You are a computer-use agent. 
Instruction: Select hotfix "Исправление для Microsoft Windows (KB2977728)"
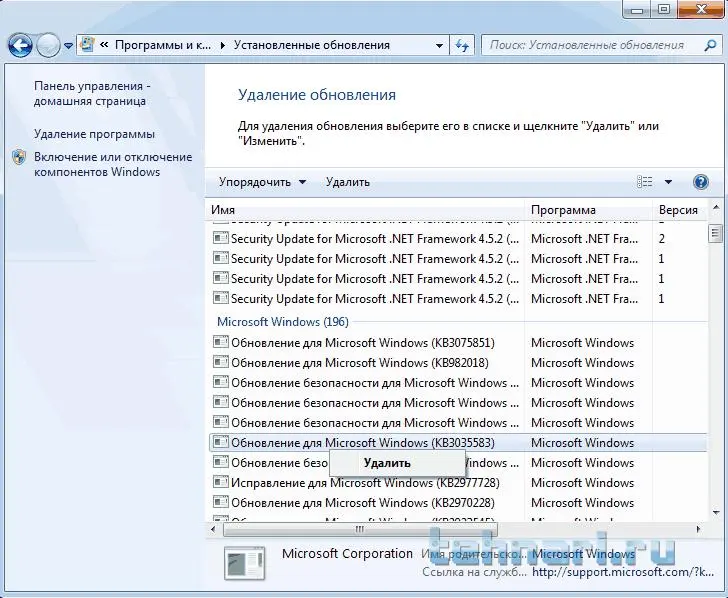point(458,483)
